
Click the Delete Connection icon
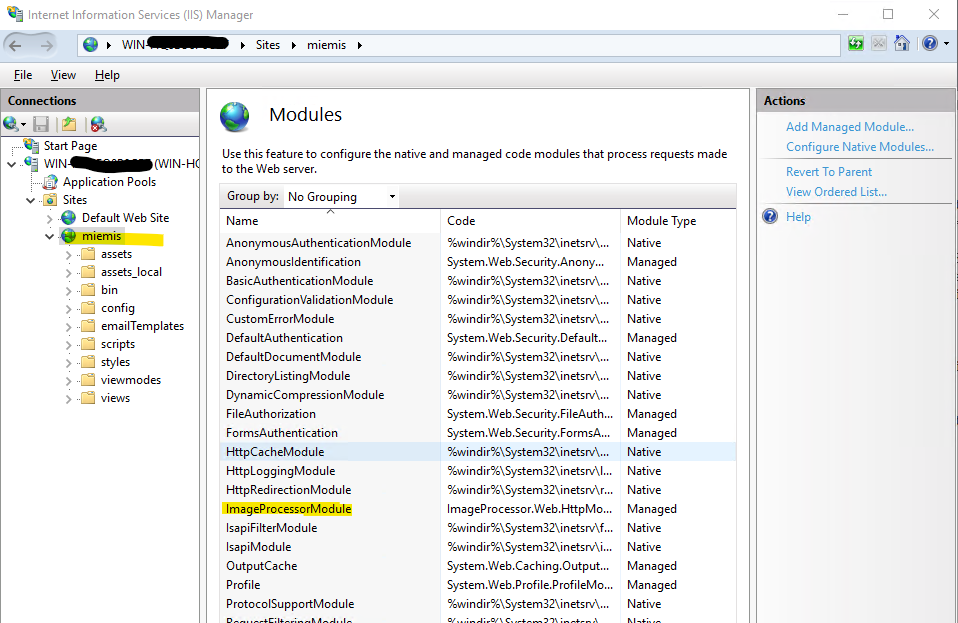(98, 124)
